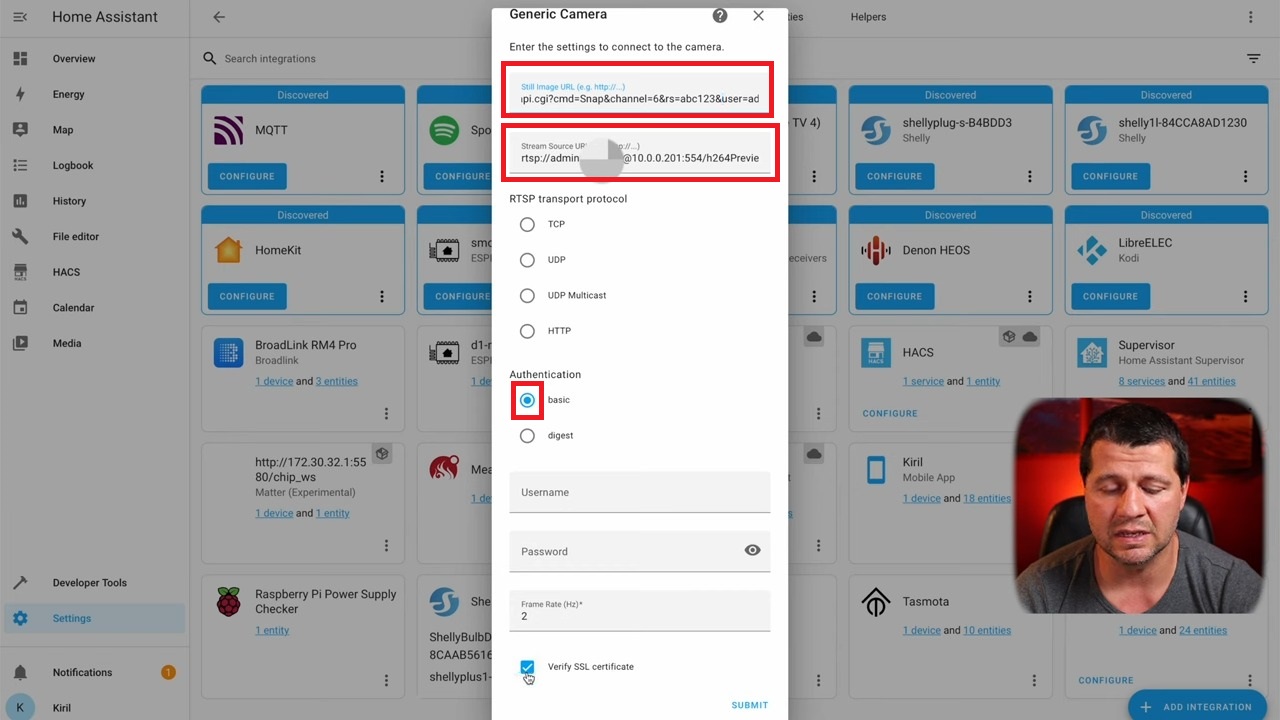This screenshot has height=720, width=1280.
Task: Click the Tasmota integration icon
Action: [x=877, y=602]
